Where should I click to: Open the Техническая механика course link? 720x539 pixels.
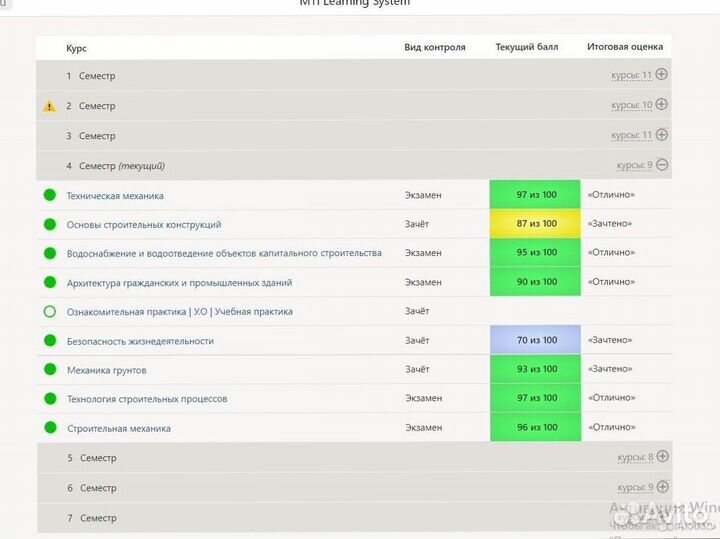pyautogui.click(x=115, y=196)
